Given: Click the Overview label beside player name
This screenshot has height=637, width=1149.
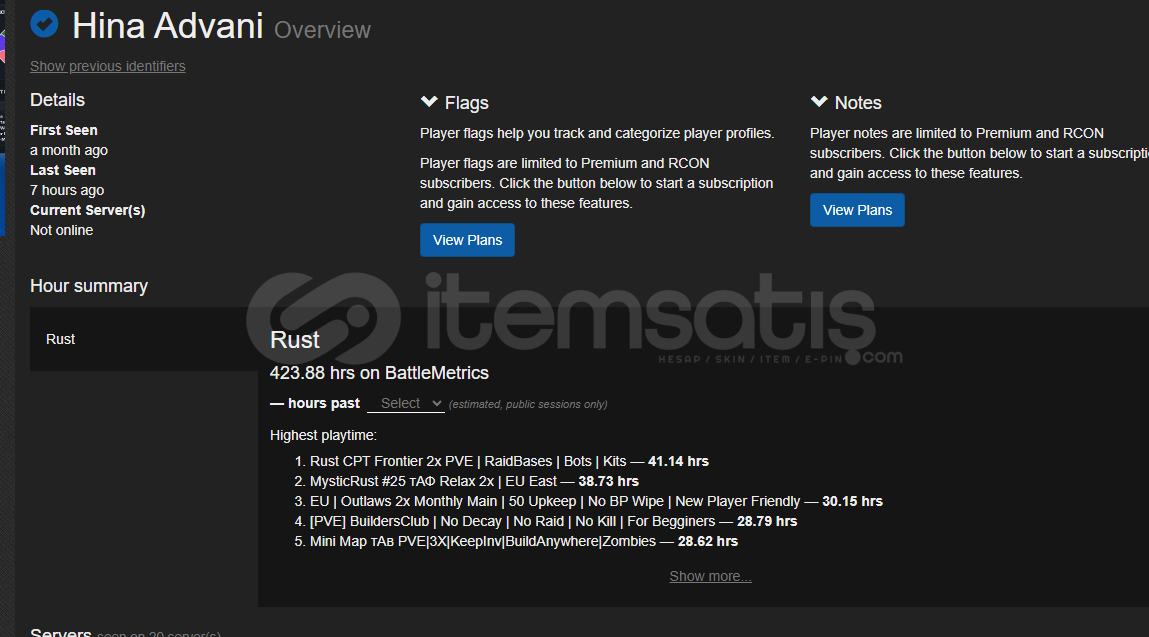Looking at the screenshot, I should pos(322,30).
